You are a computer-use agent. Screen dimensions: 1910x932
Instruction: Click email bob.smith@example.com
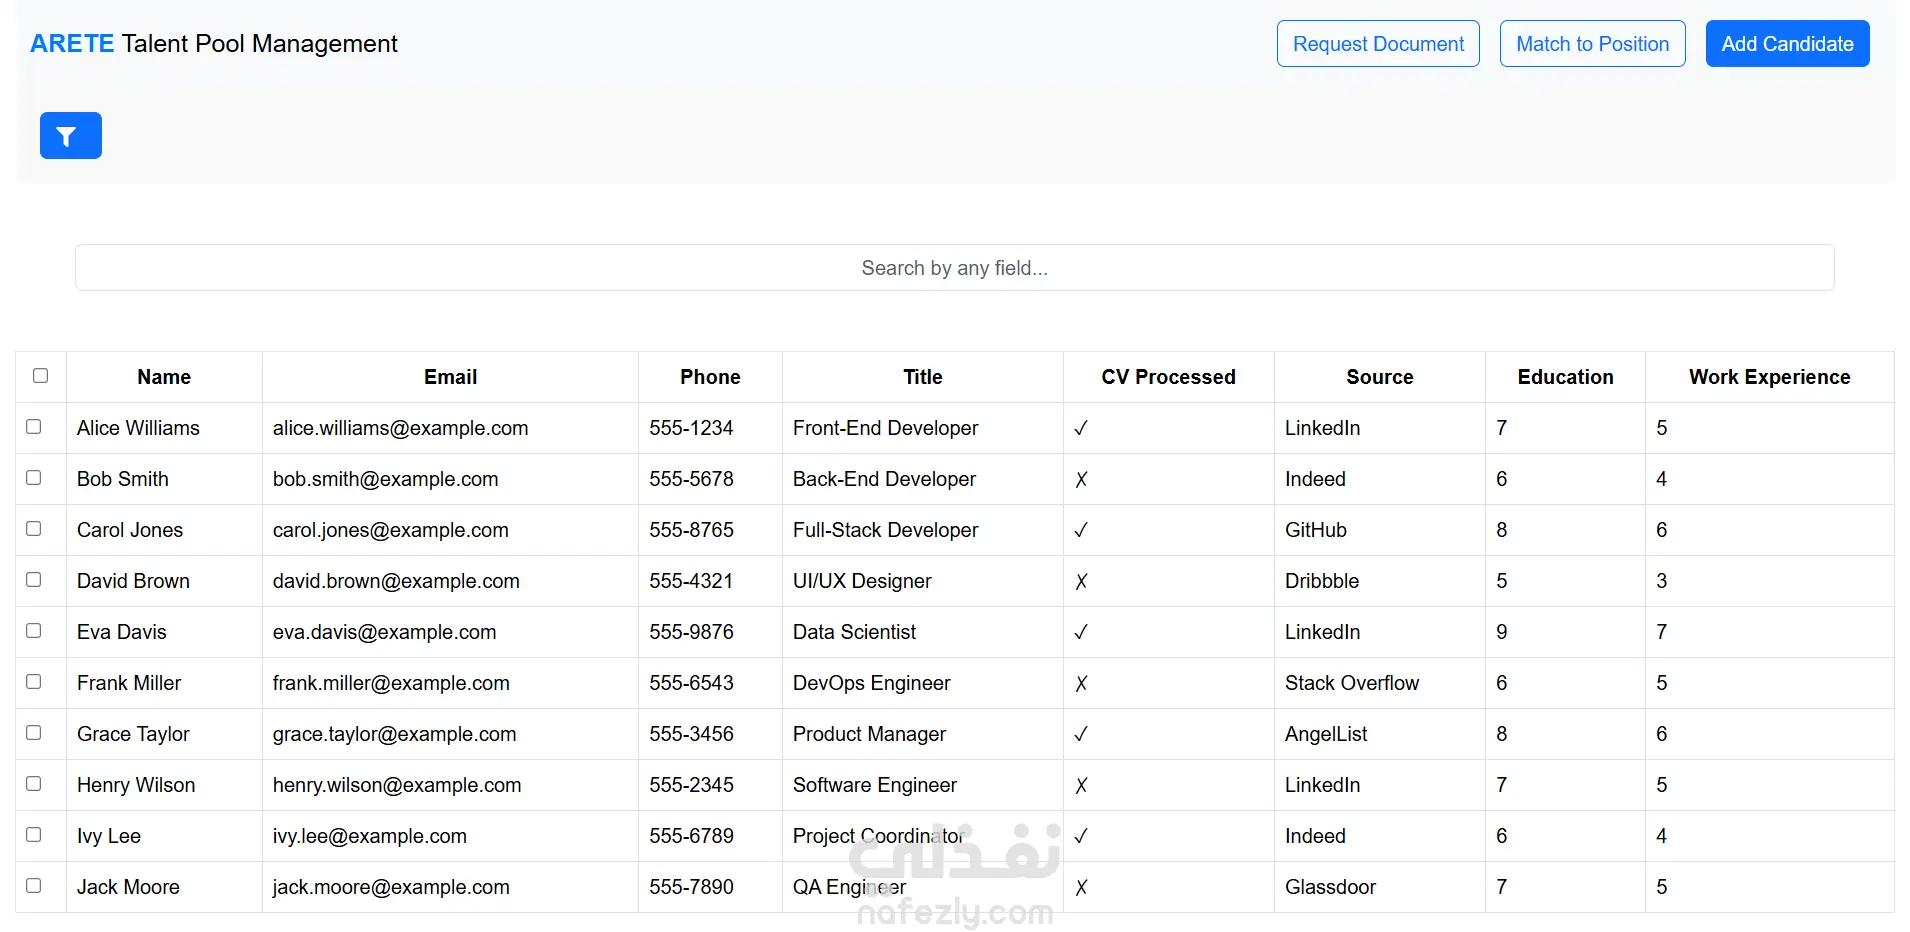[385, 479]
